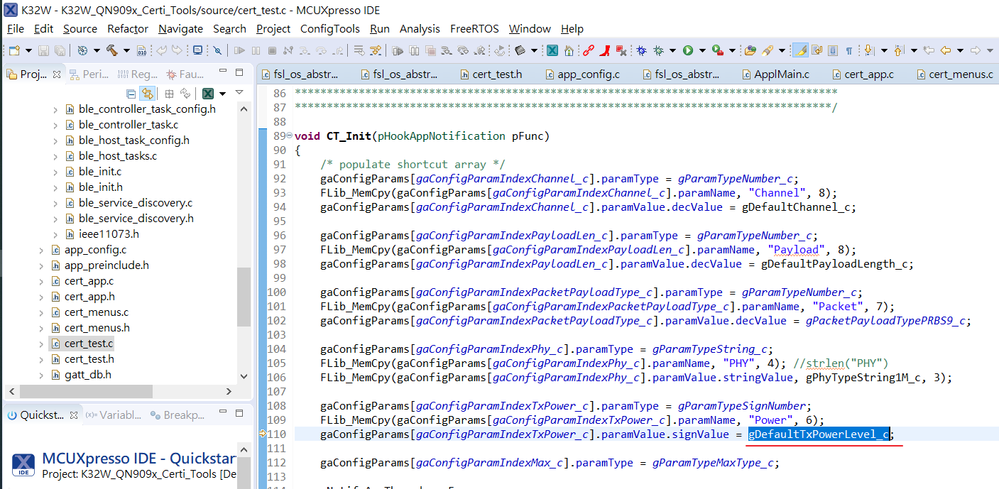Click the Skip All Breakpoints icon
This screenshot has height=489, width=999.
(x=217, y=51)
